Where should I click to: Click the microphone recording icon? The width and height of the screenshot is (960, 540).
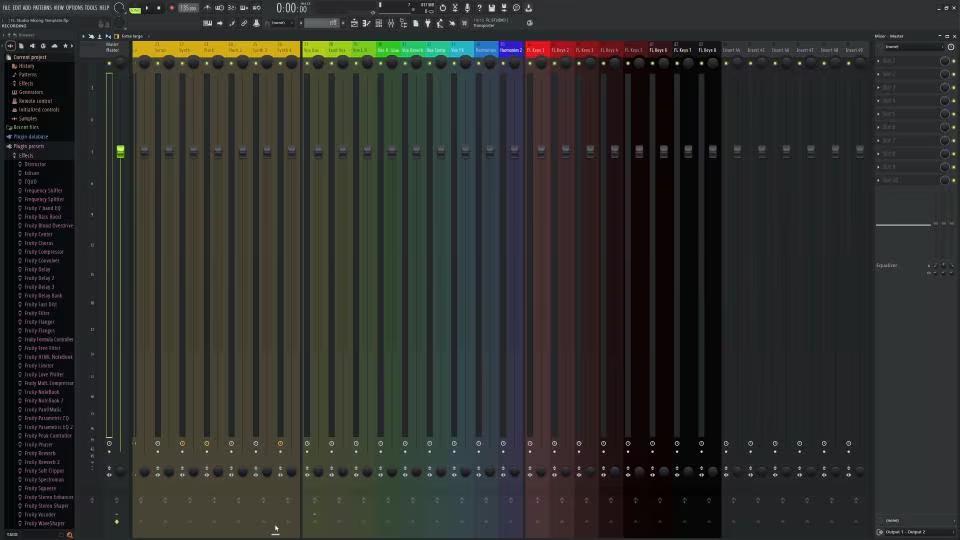click(467, 8)
